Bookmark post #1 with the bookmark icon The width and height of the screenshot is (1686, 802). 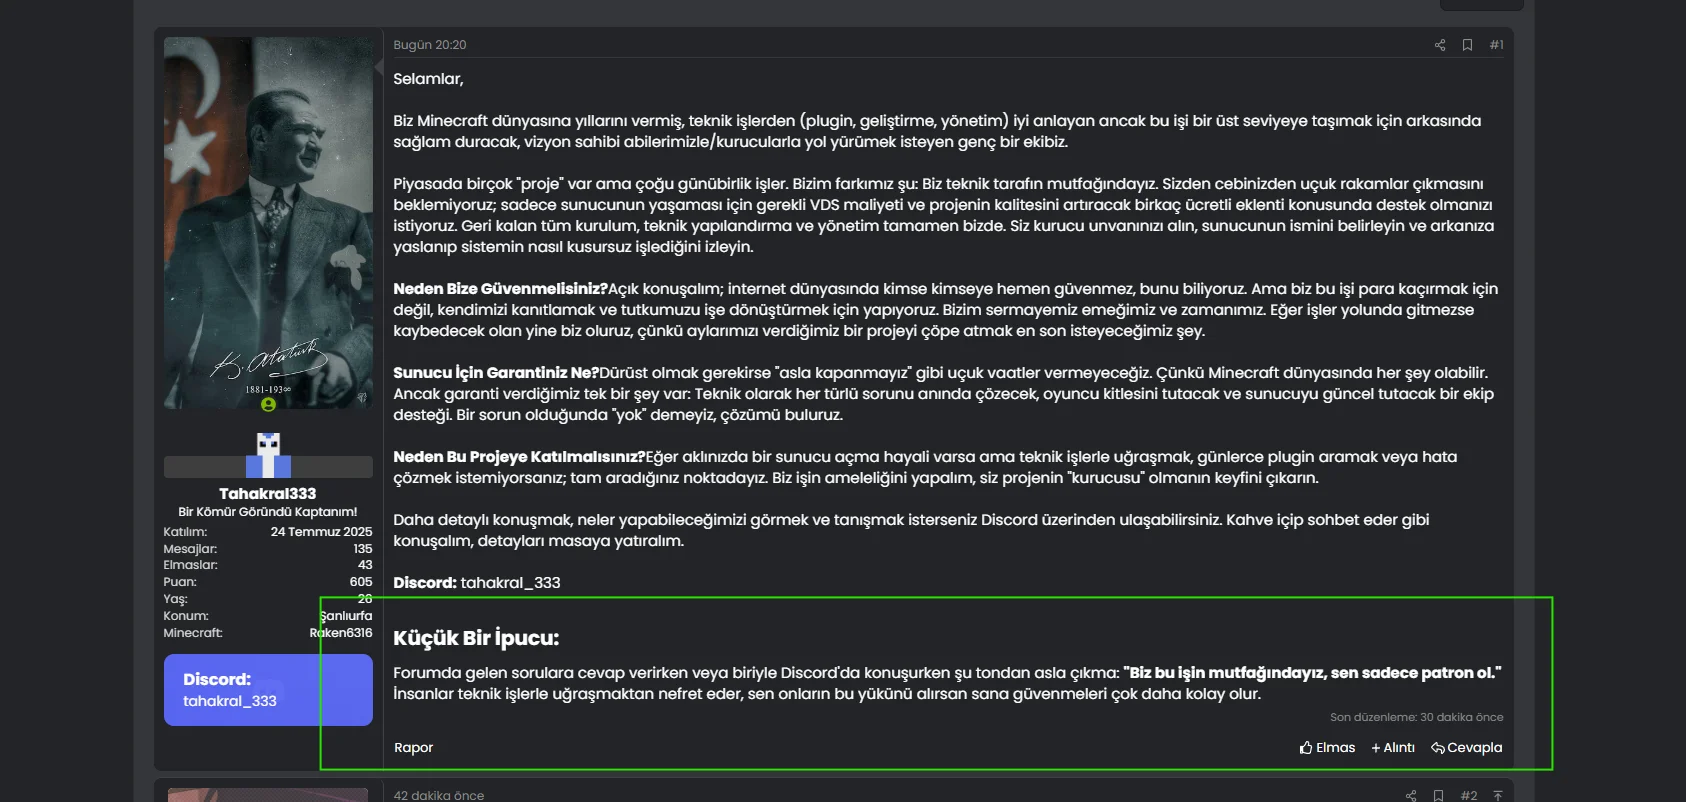(1467, 45)
